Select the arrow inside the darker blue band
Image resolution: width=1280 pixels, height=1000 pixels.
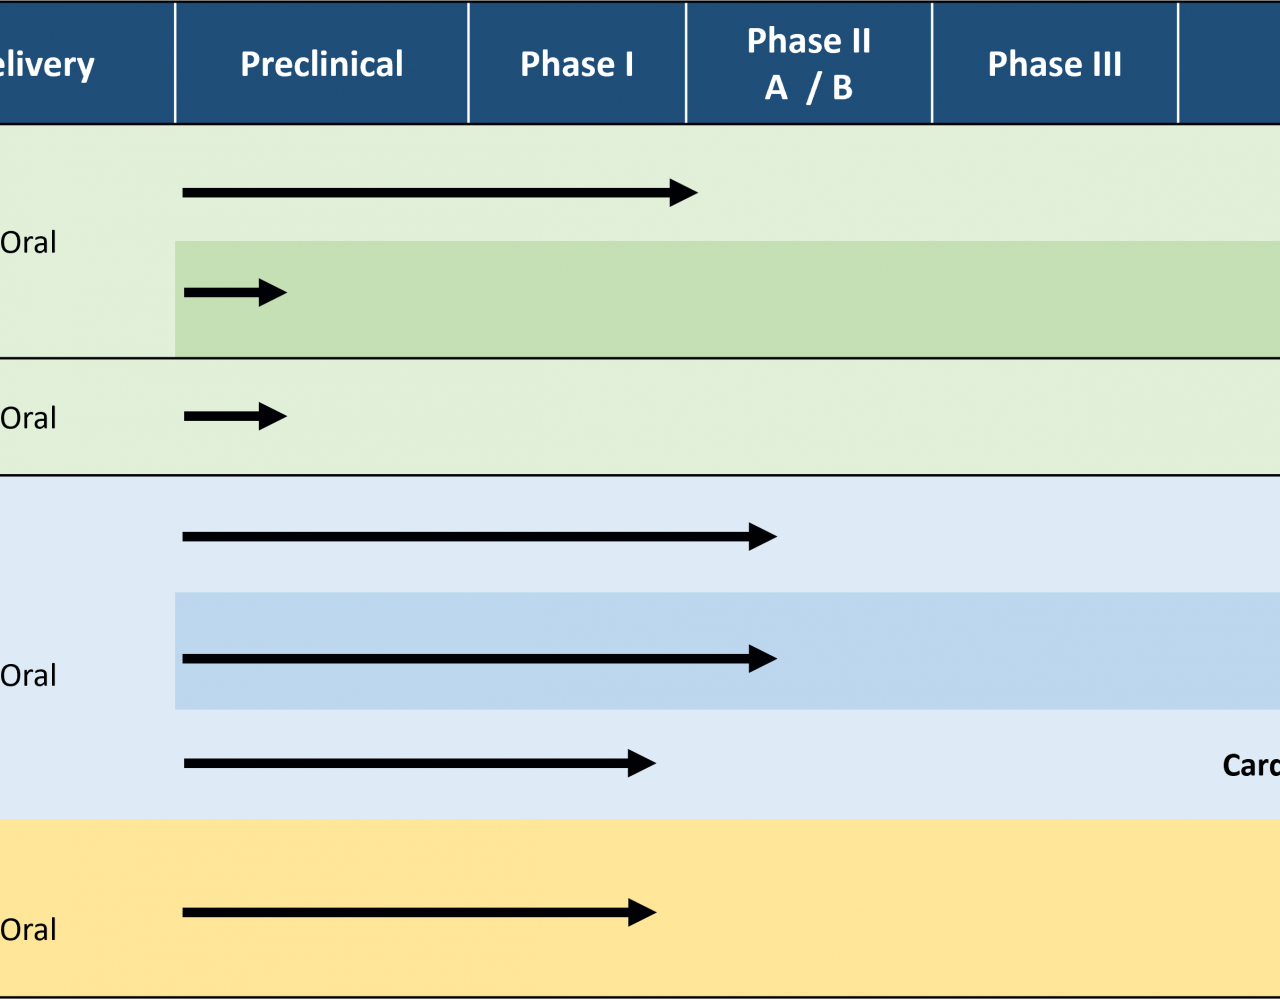click(480, 659)
